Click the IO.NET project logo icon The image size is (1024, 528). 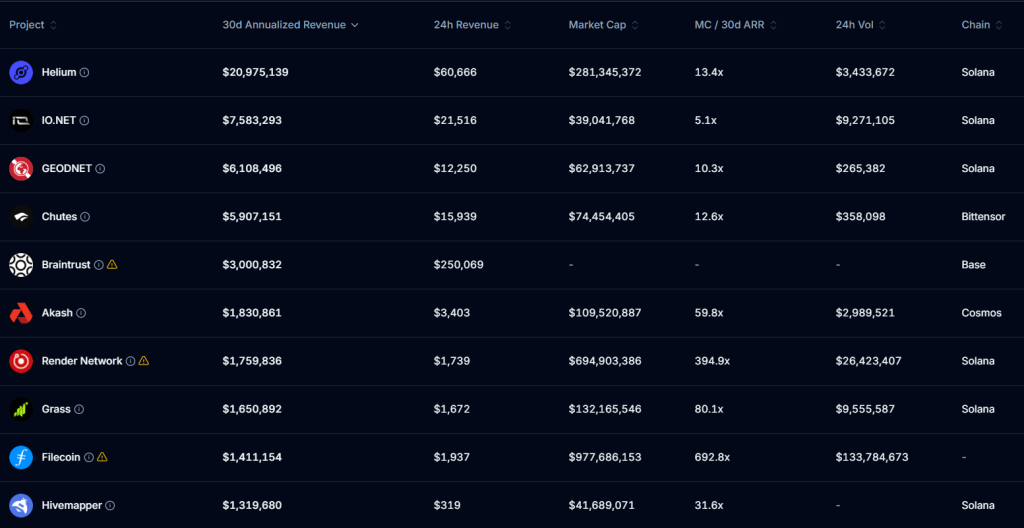point(21,120)
